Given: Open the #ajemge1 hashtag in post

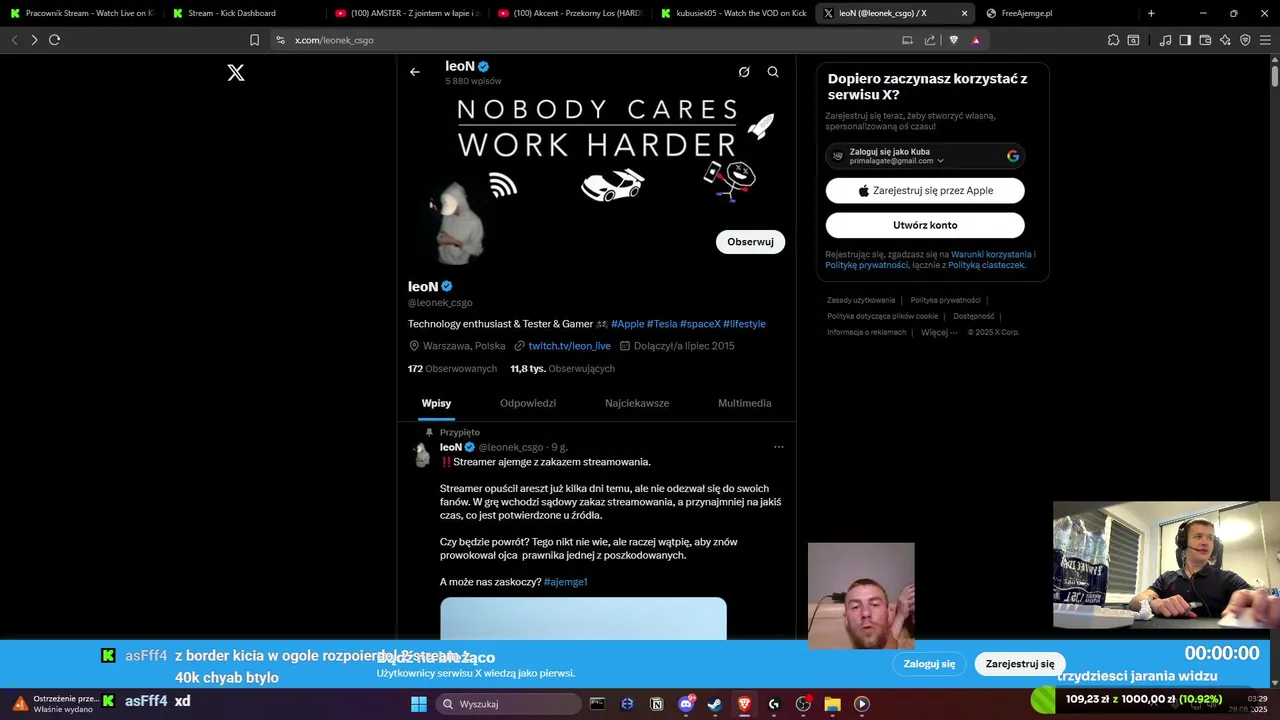Looking at the screenshot, I should [x=565, y=582].
